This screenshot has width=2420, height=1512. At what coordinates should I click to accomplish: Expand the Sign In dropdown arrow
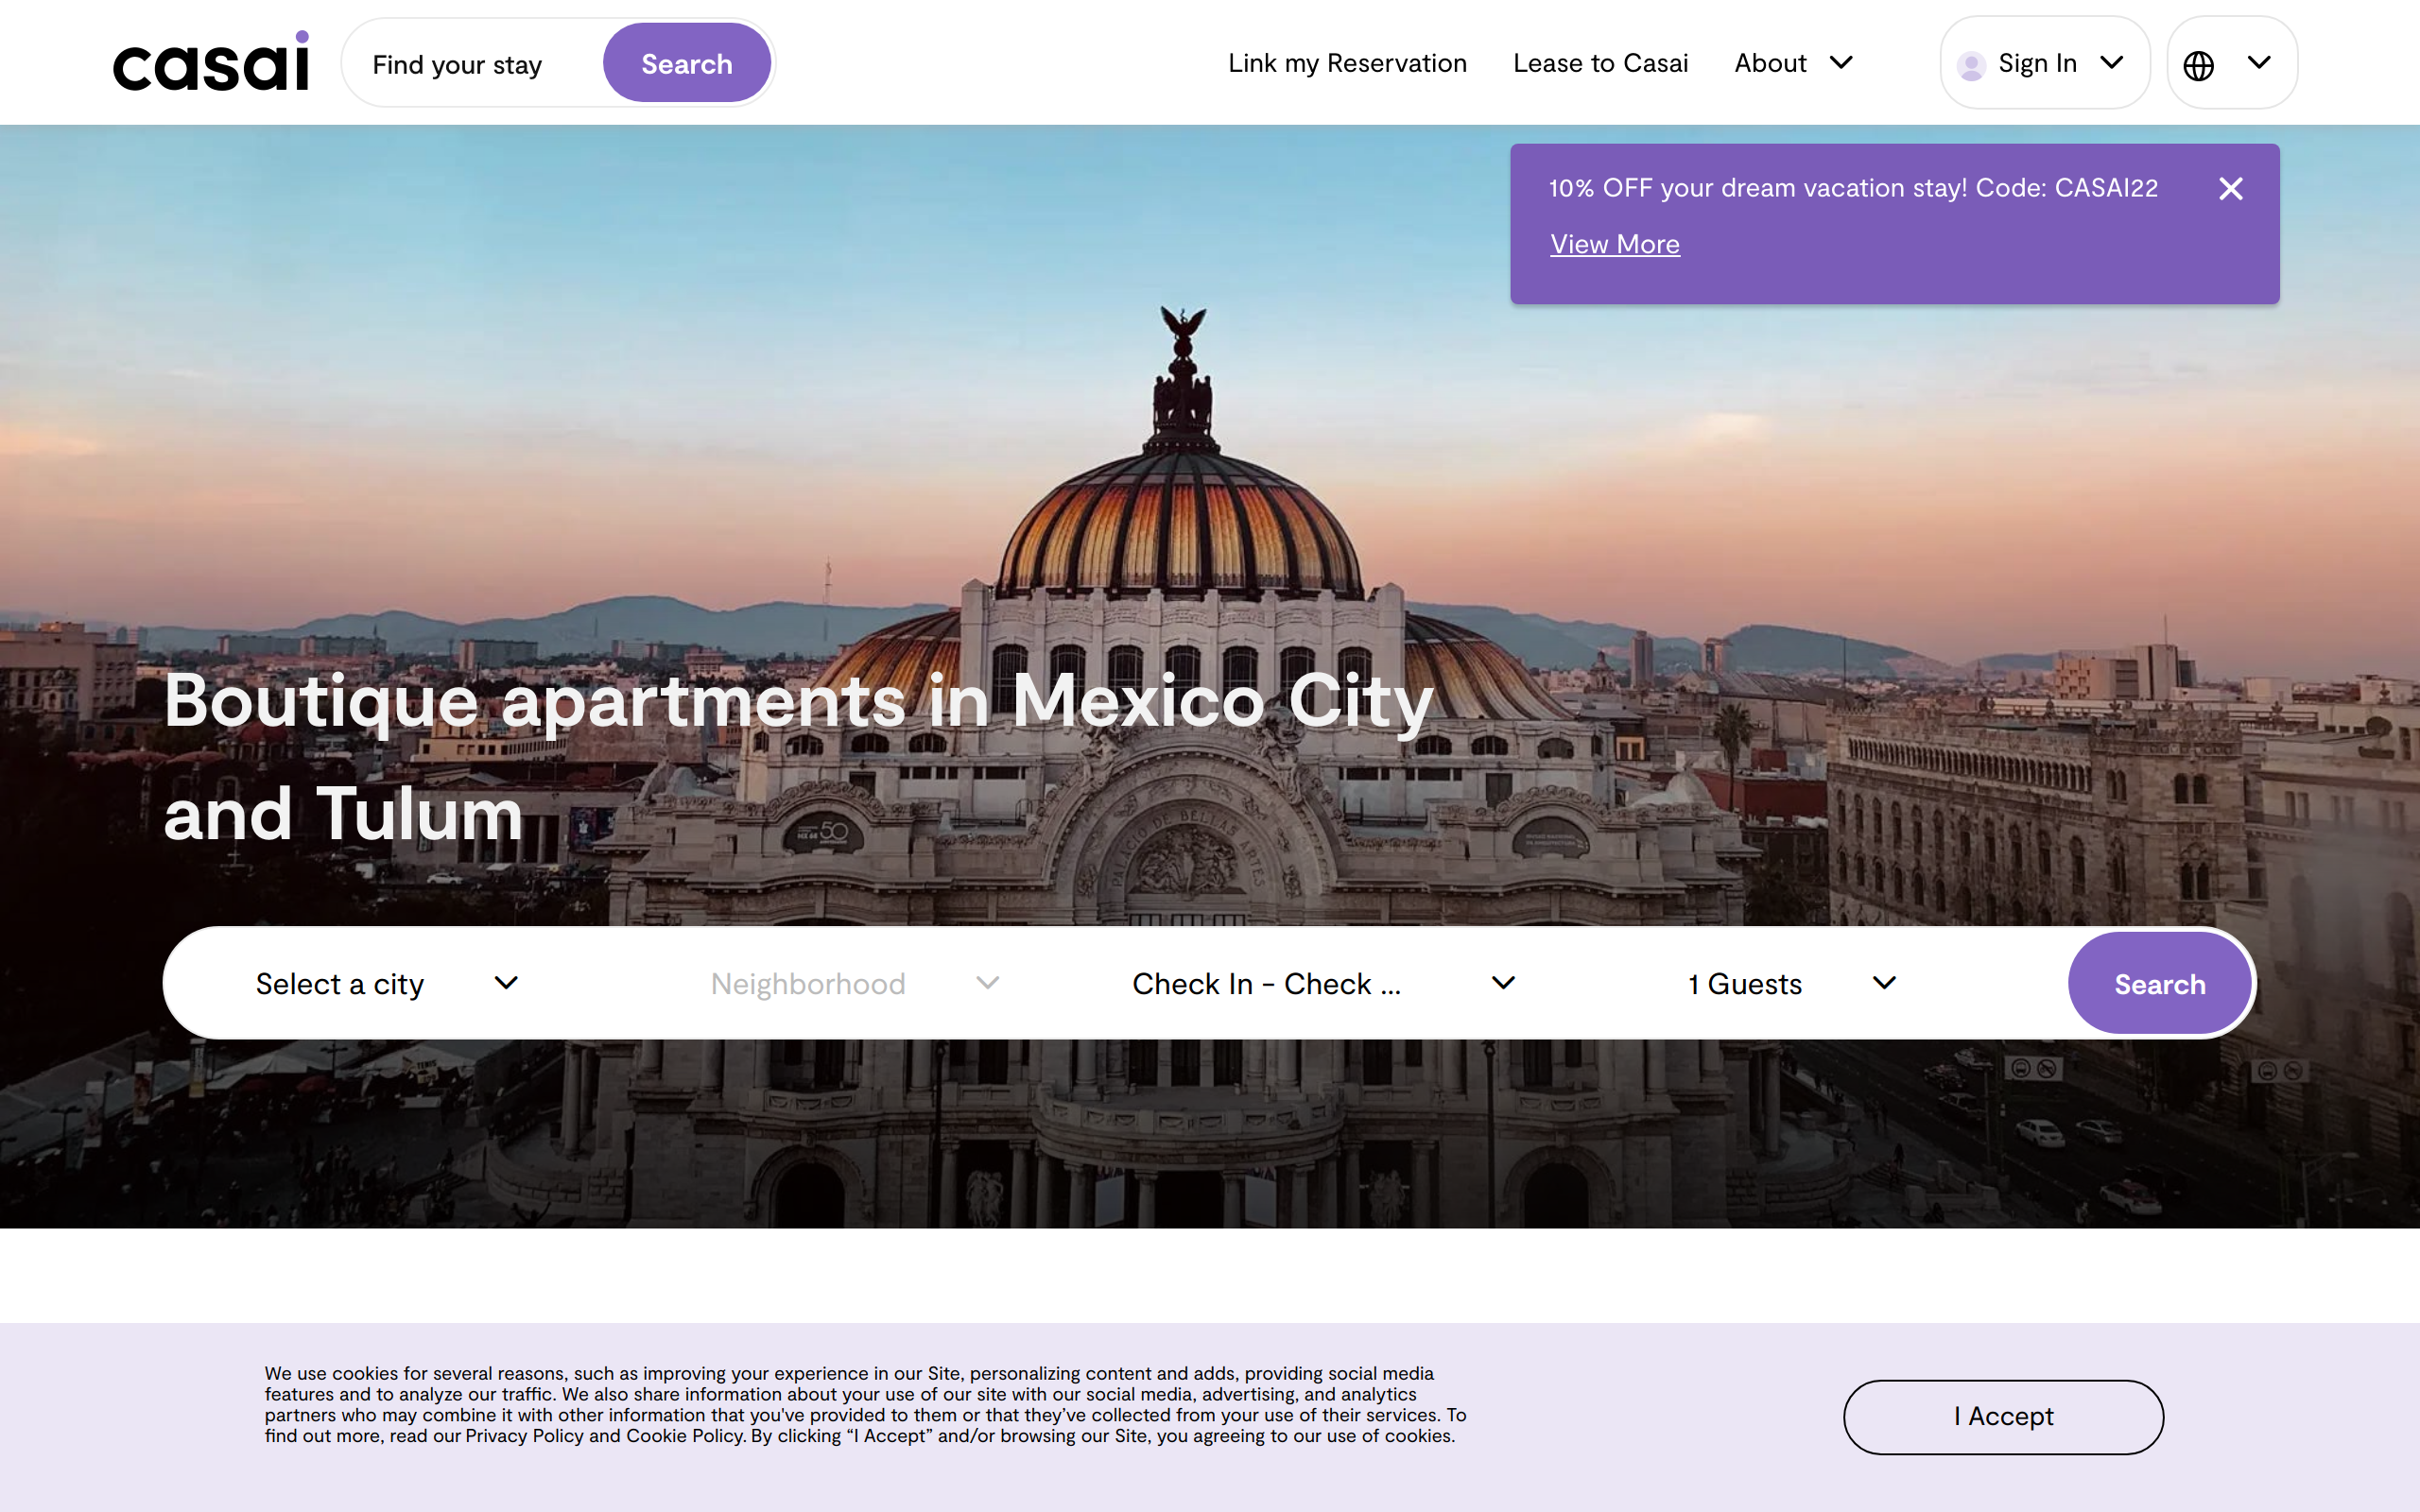[x=2111, y=62]
